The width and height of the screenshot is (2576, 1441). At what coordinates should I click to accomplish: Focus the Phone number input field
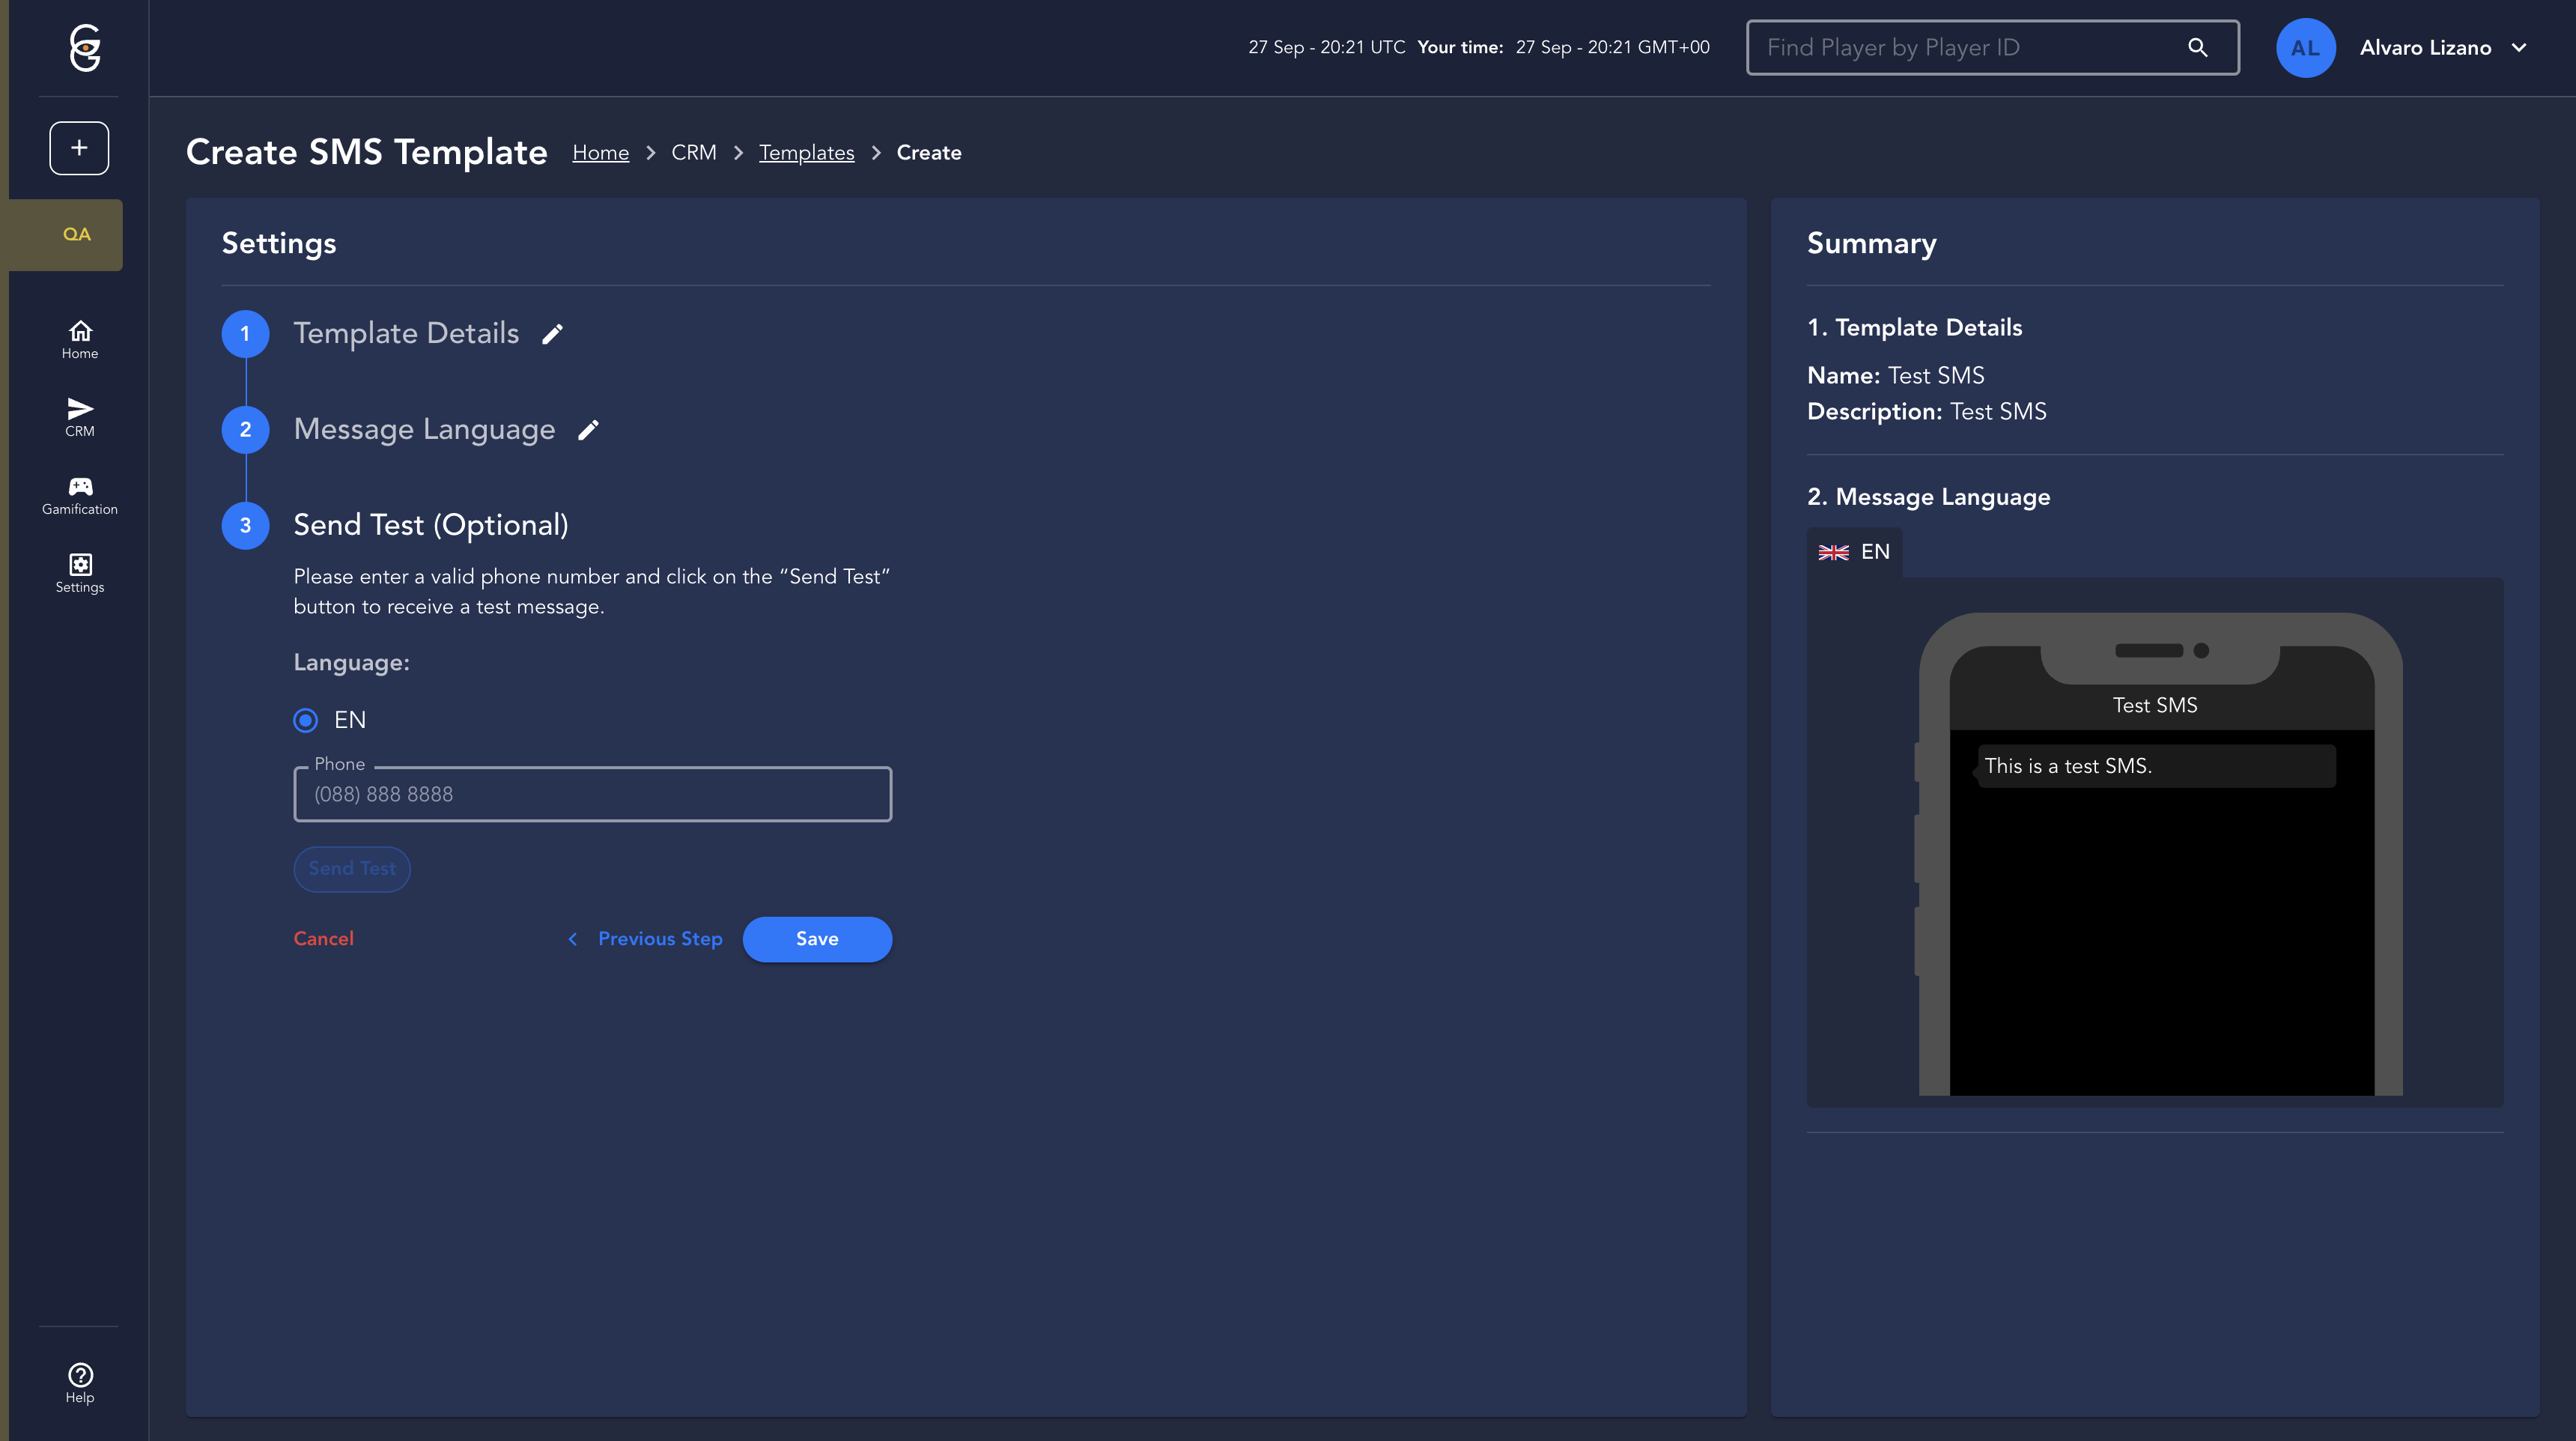592,795
